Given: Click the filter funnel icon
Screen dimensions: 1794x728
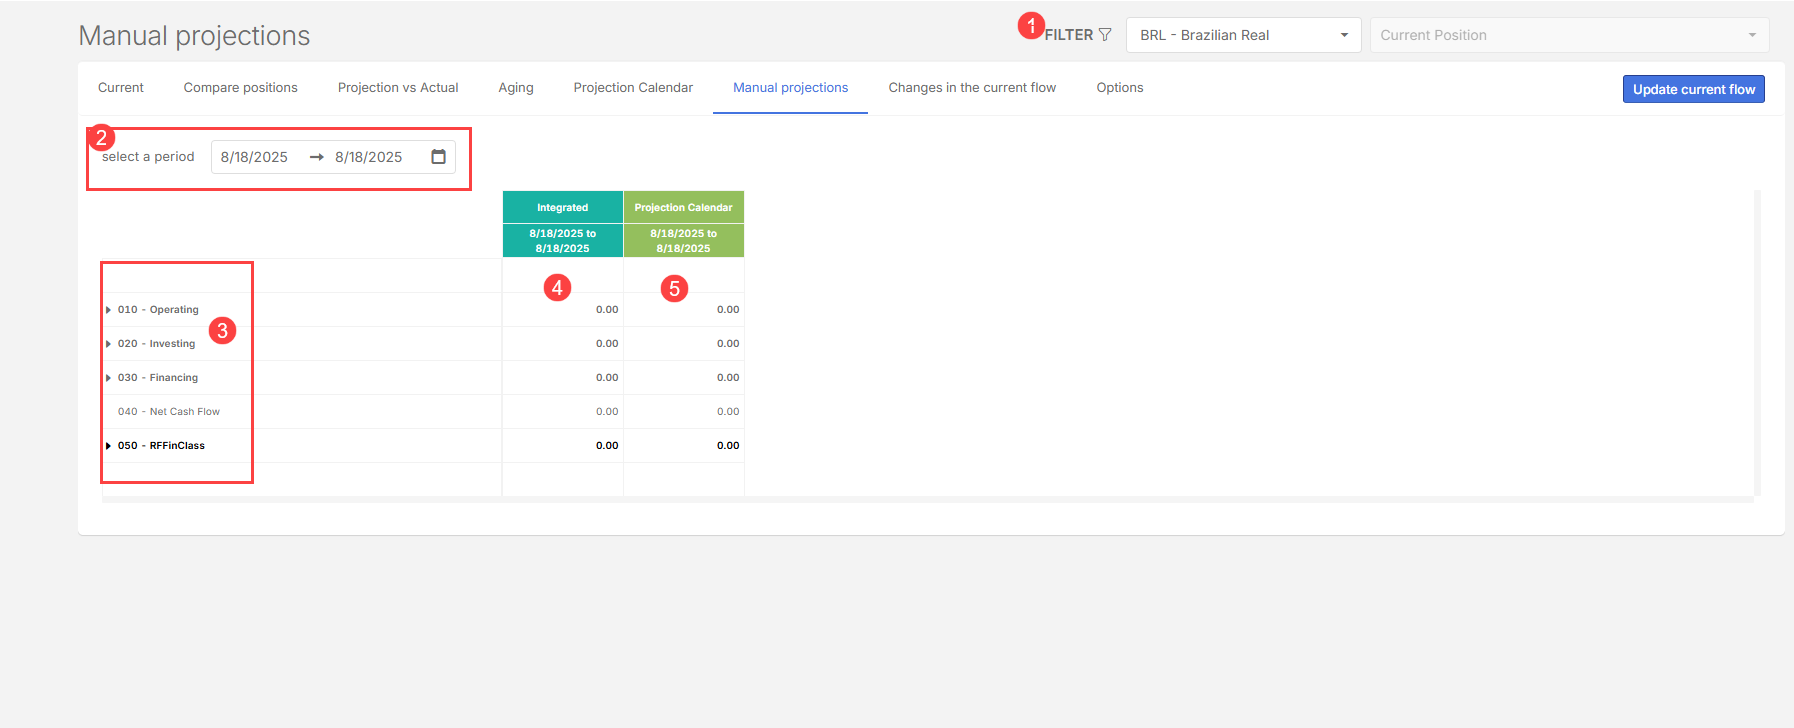Looking at the screenshot, I should click(1105, 35).
